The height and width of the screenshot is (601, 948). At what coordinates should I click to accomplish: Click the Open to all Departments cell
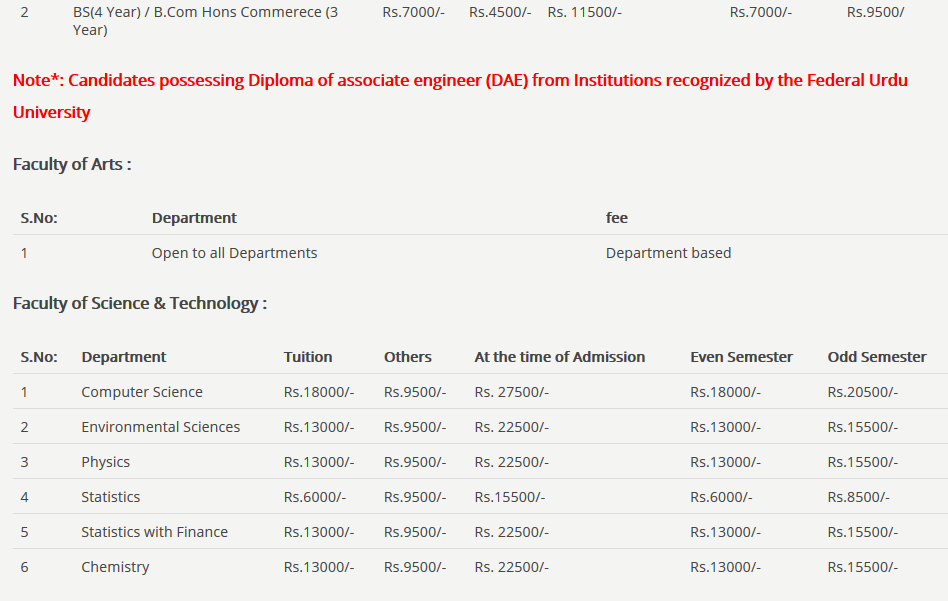click(234, 253)
